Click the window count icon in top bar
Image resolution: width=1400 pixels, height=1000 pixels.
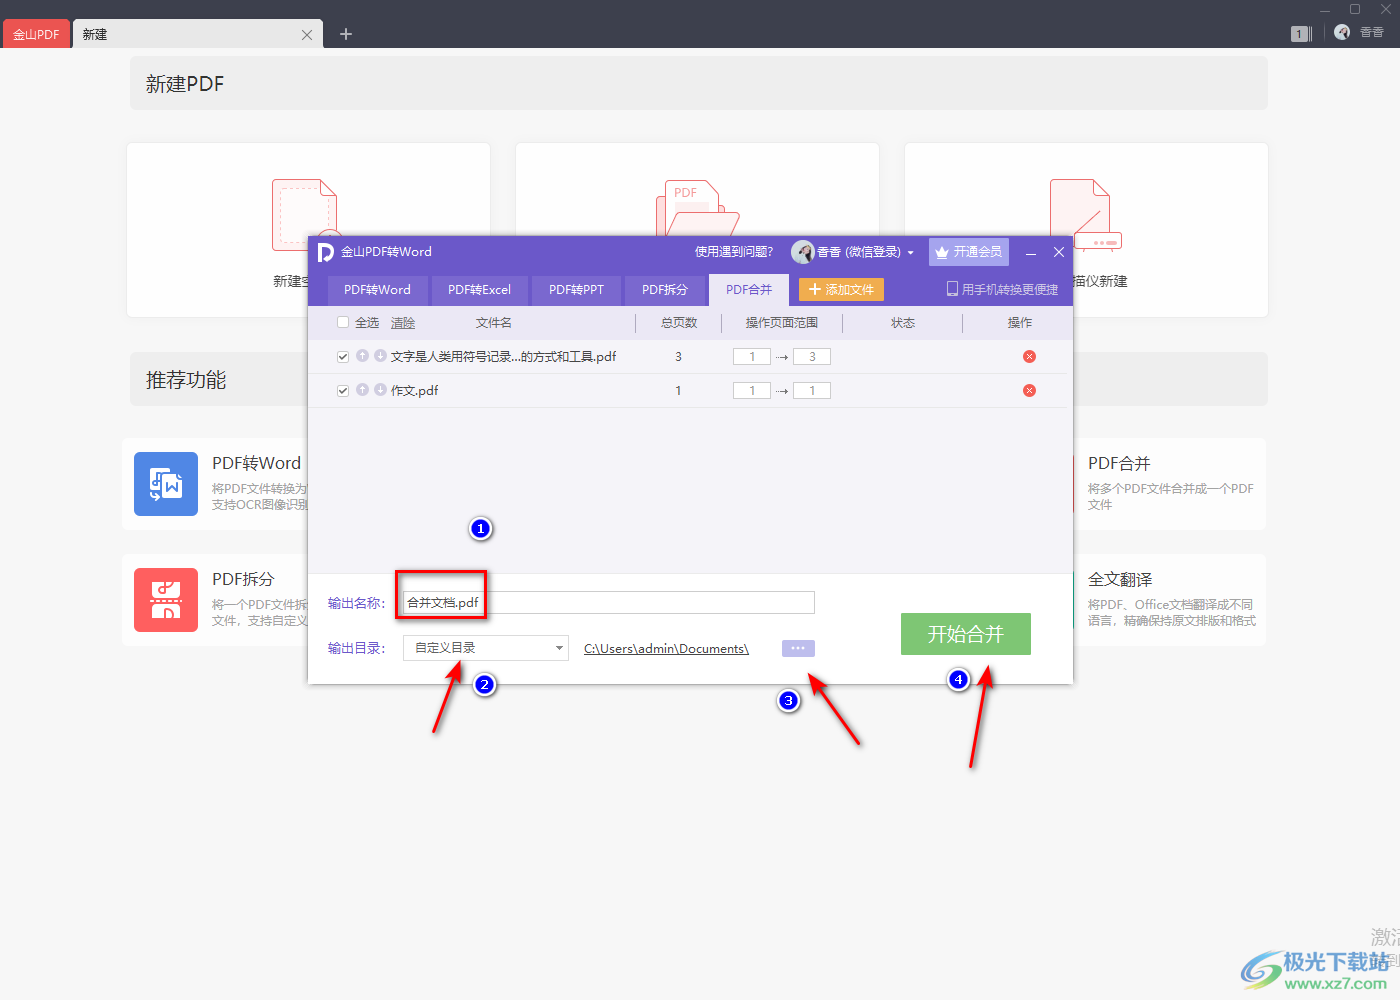[1301, 34]
